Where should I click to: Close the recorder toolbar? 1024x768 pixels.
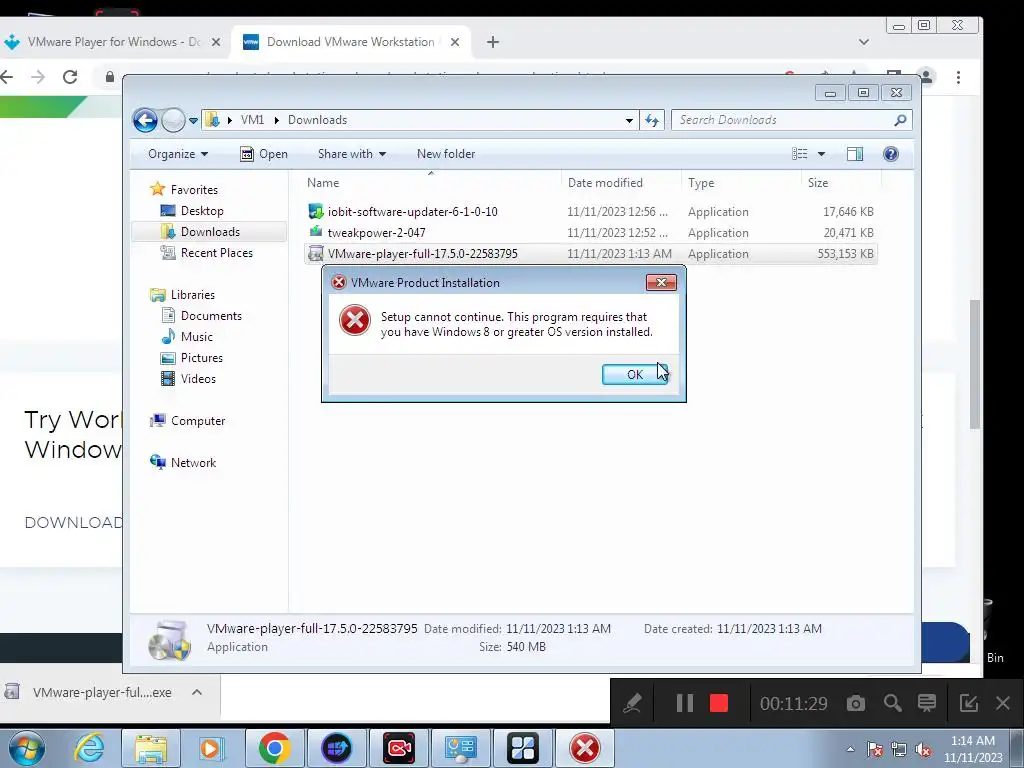coord(1003,703)
